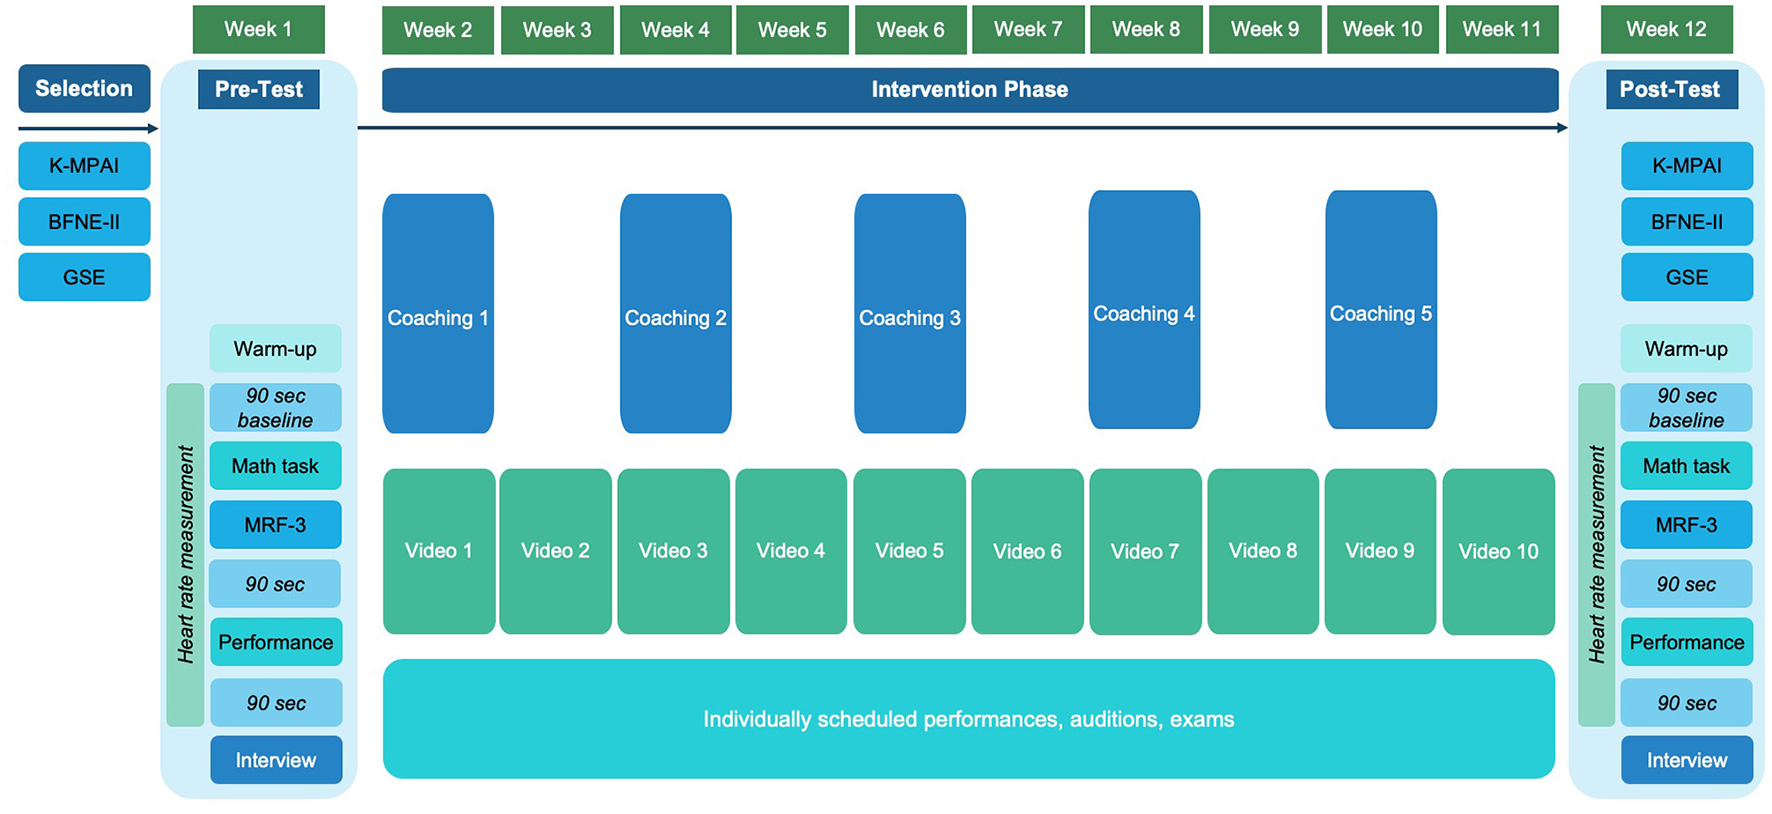Click the Interview box in Pre-Test column
The image size is (1772, 814).
(276, 760)
